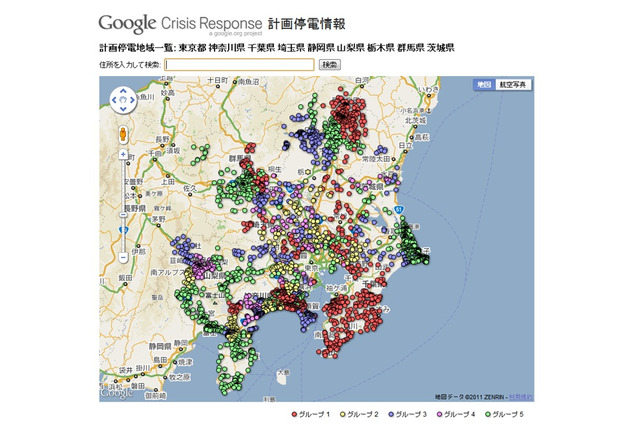The image size is (640, 426).
Task: Open the 群馬県 outage area link
Action: coord(411,48)
